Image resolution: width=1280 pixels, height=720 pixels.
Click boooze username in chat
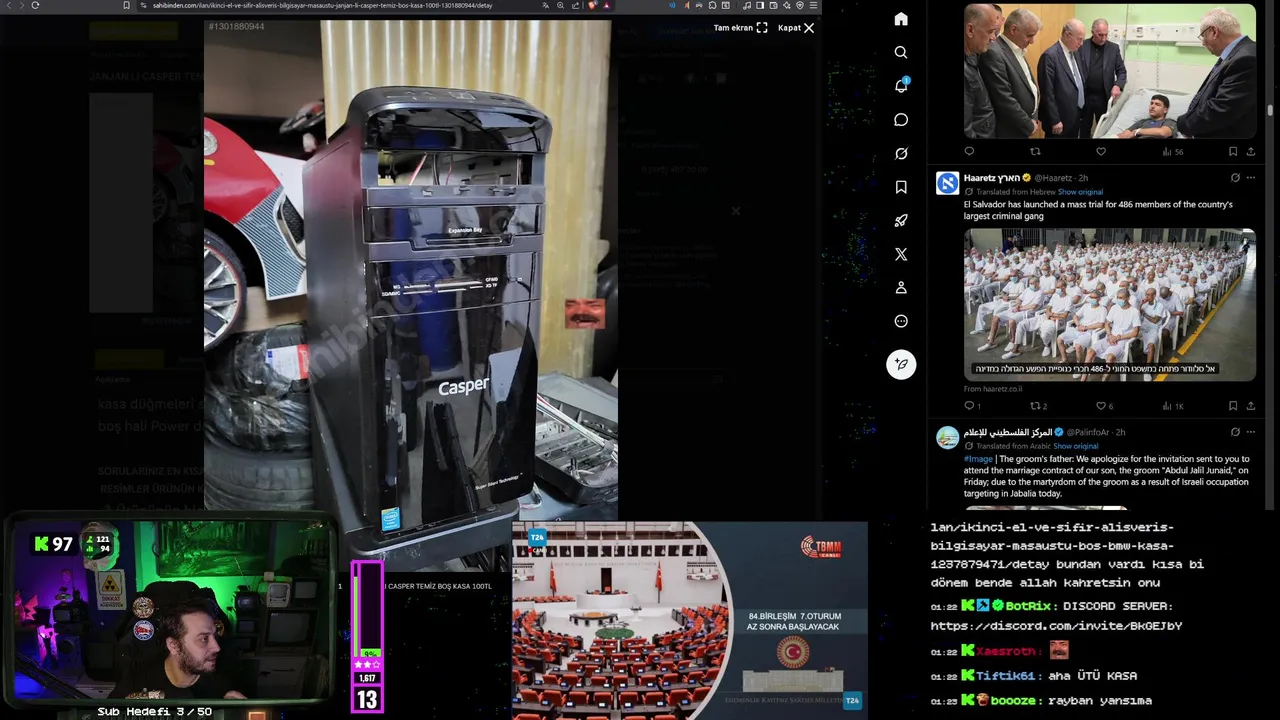tap(1014, 701)
